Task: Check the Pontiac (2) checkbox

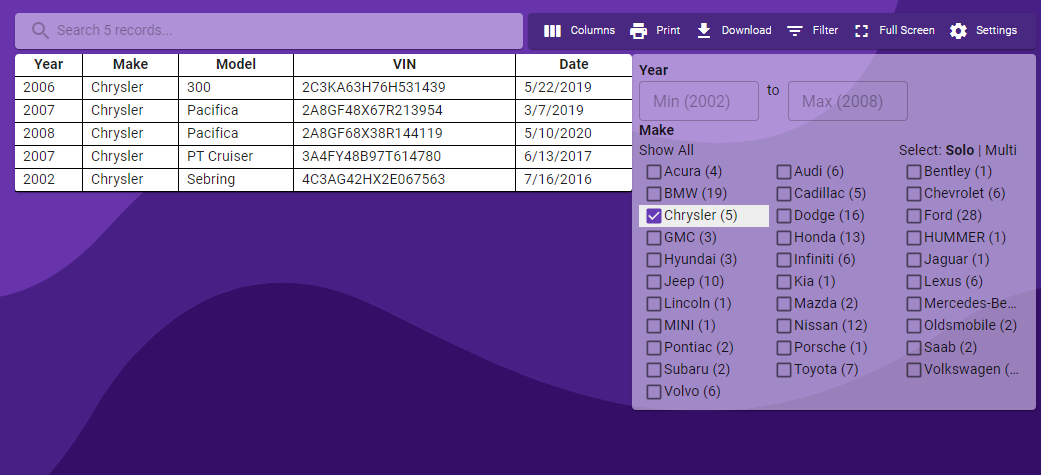Action: coord(654,347)
